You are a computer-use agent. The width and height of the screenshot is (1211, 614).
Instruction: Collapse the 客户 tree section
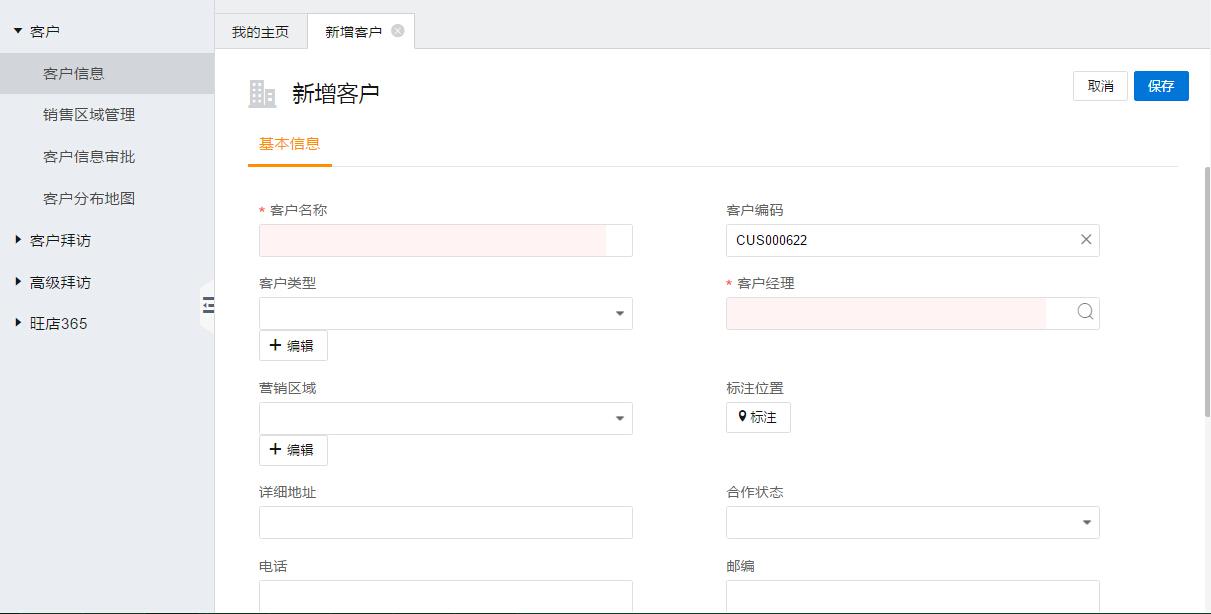[18, 31]
